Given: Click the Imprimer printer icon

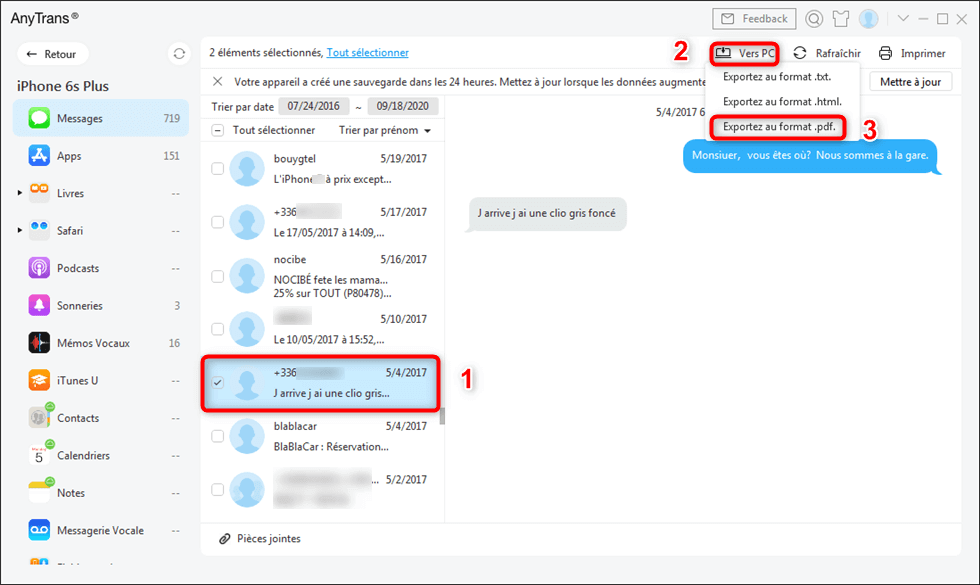Looking at the screenshot, I should [886, 53].
